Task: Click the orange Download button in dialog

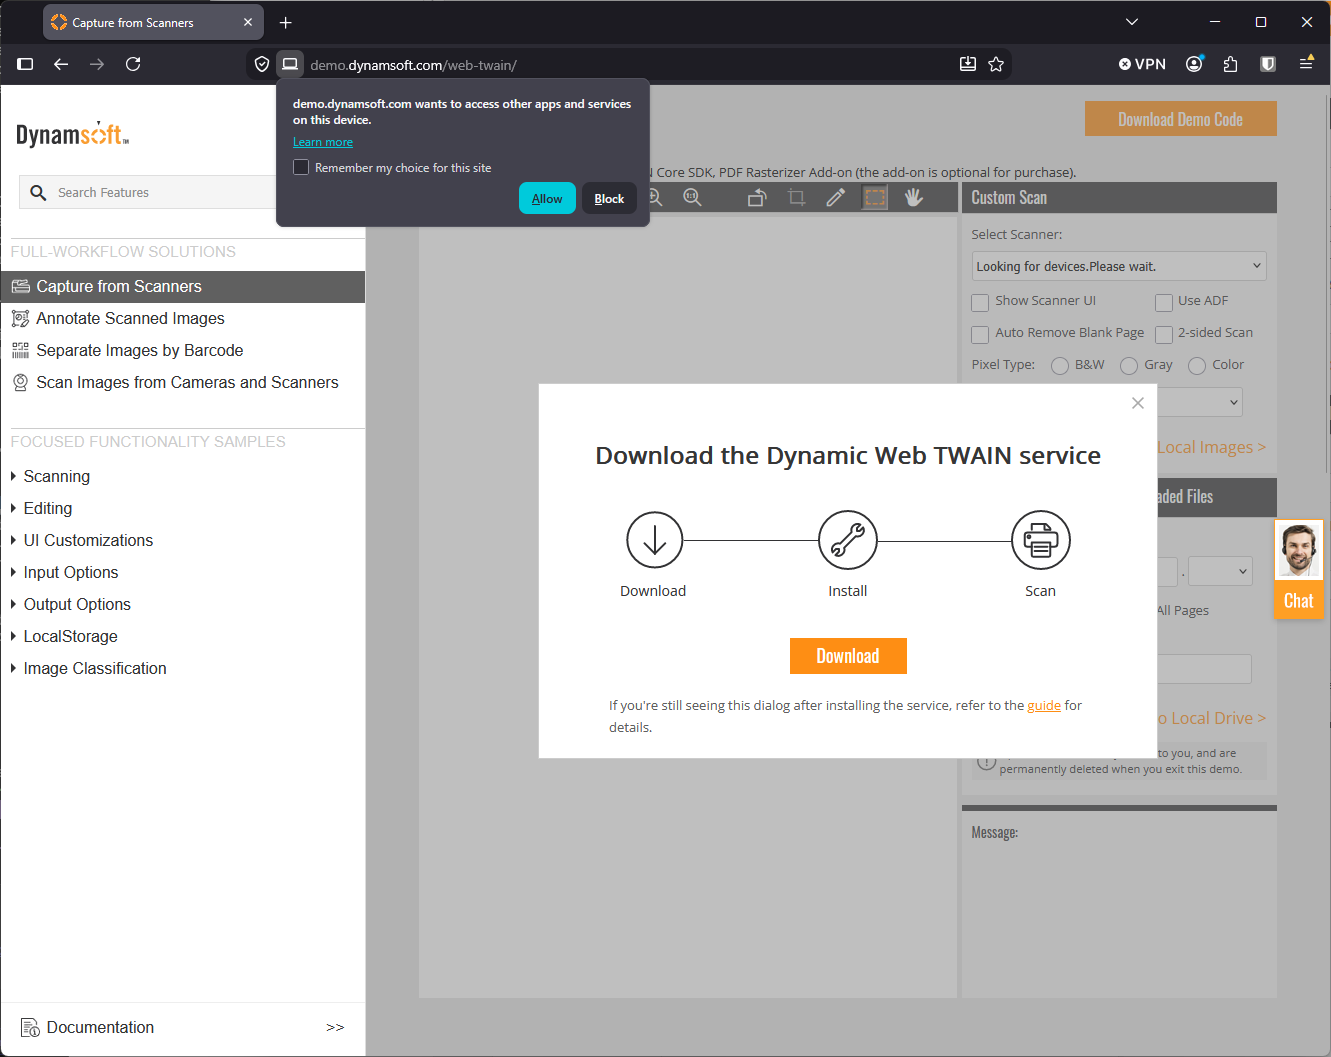Action: [x=848, y=656]
